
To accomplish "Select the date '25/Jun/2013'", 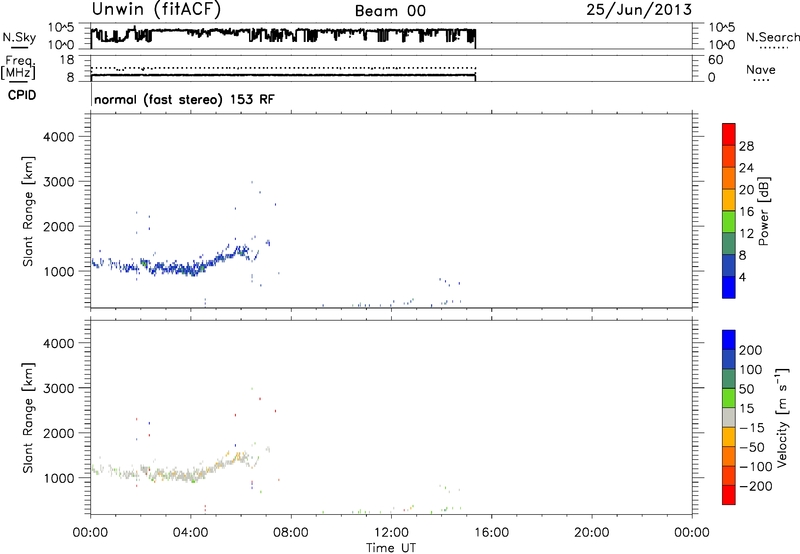I will 639,10.
